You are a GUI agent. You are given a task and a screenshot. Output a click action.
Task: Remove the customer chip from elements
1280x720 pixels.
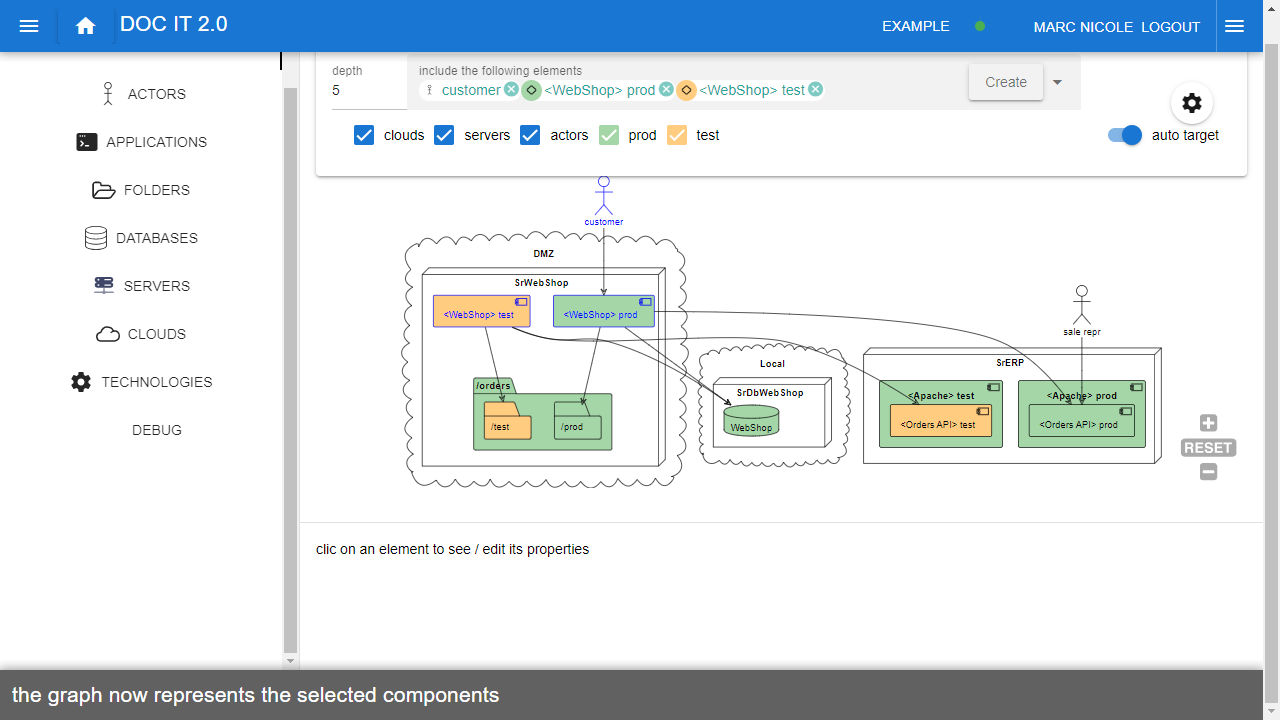511,90
